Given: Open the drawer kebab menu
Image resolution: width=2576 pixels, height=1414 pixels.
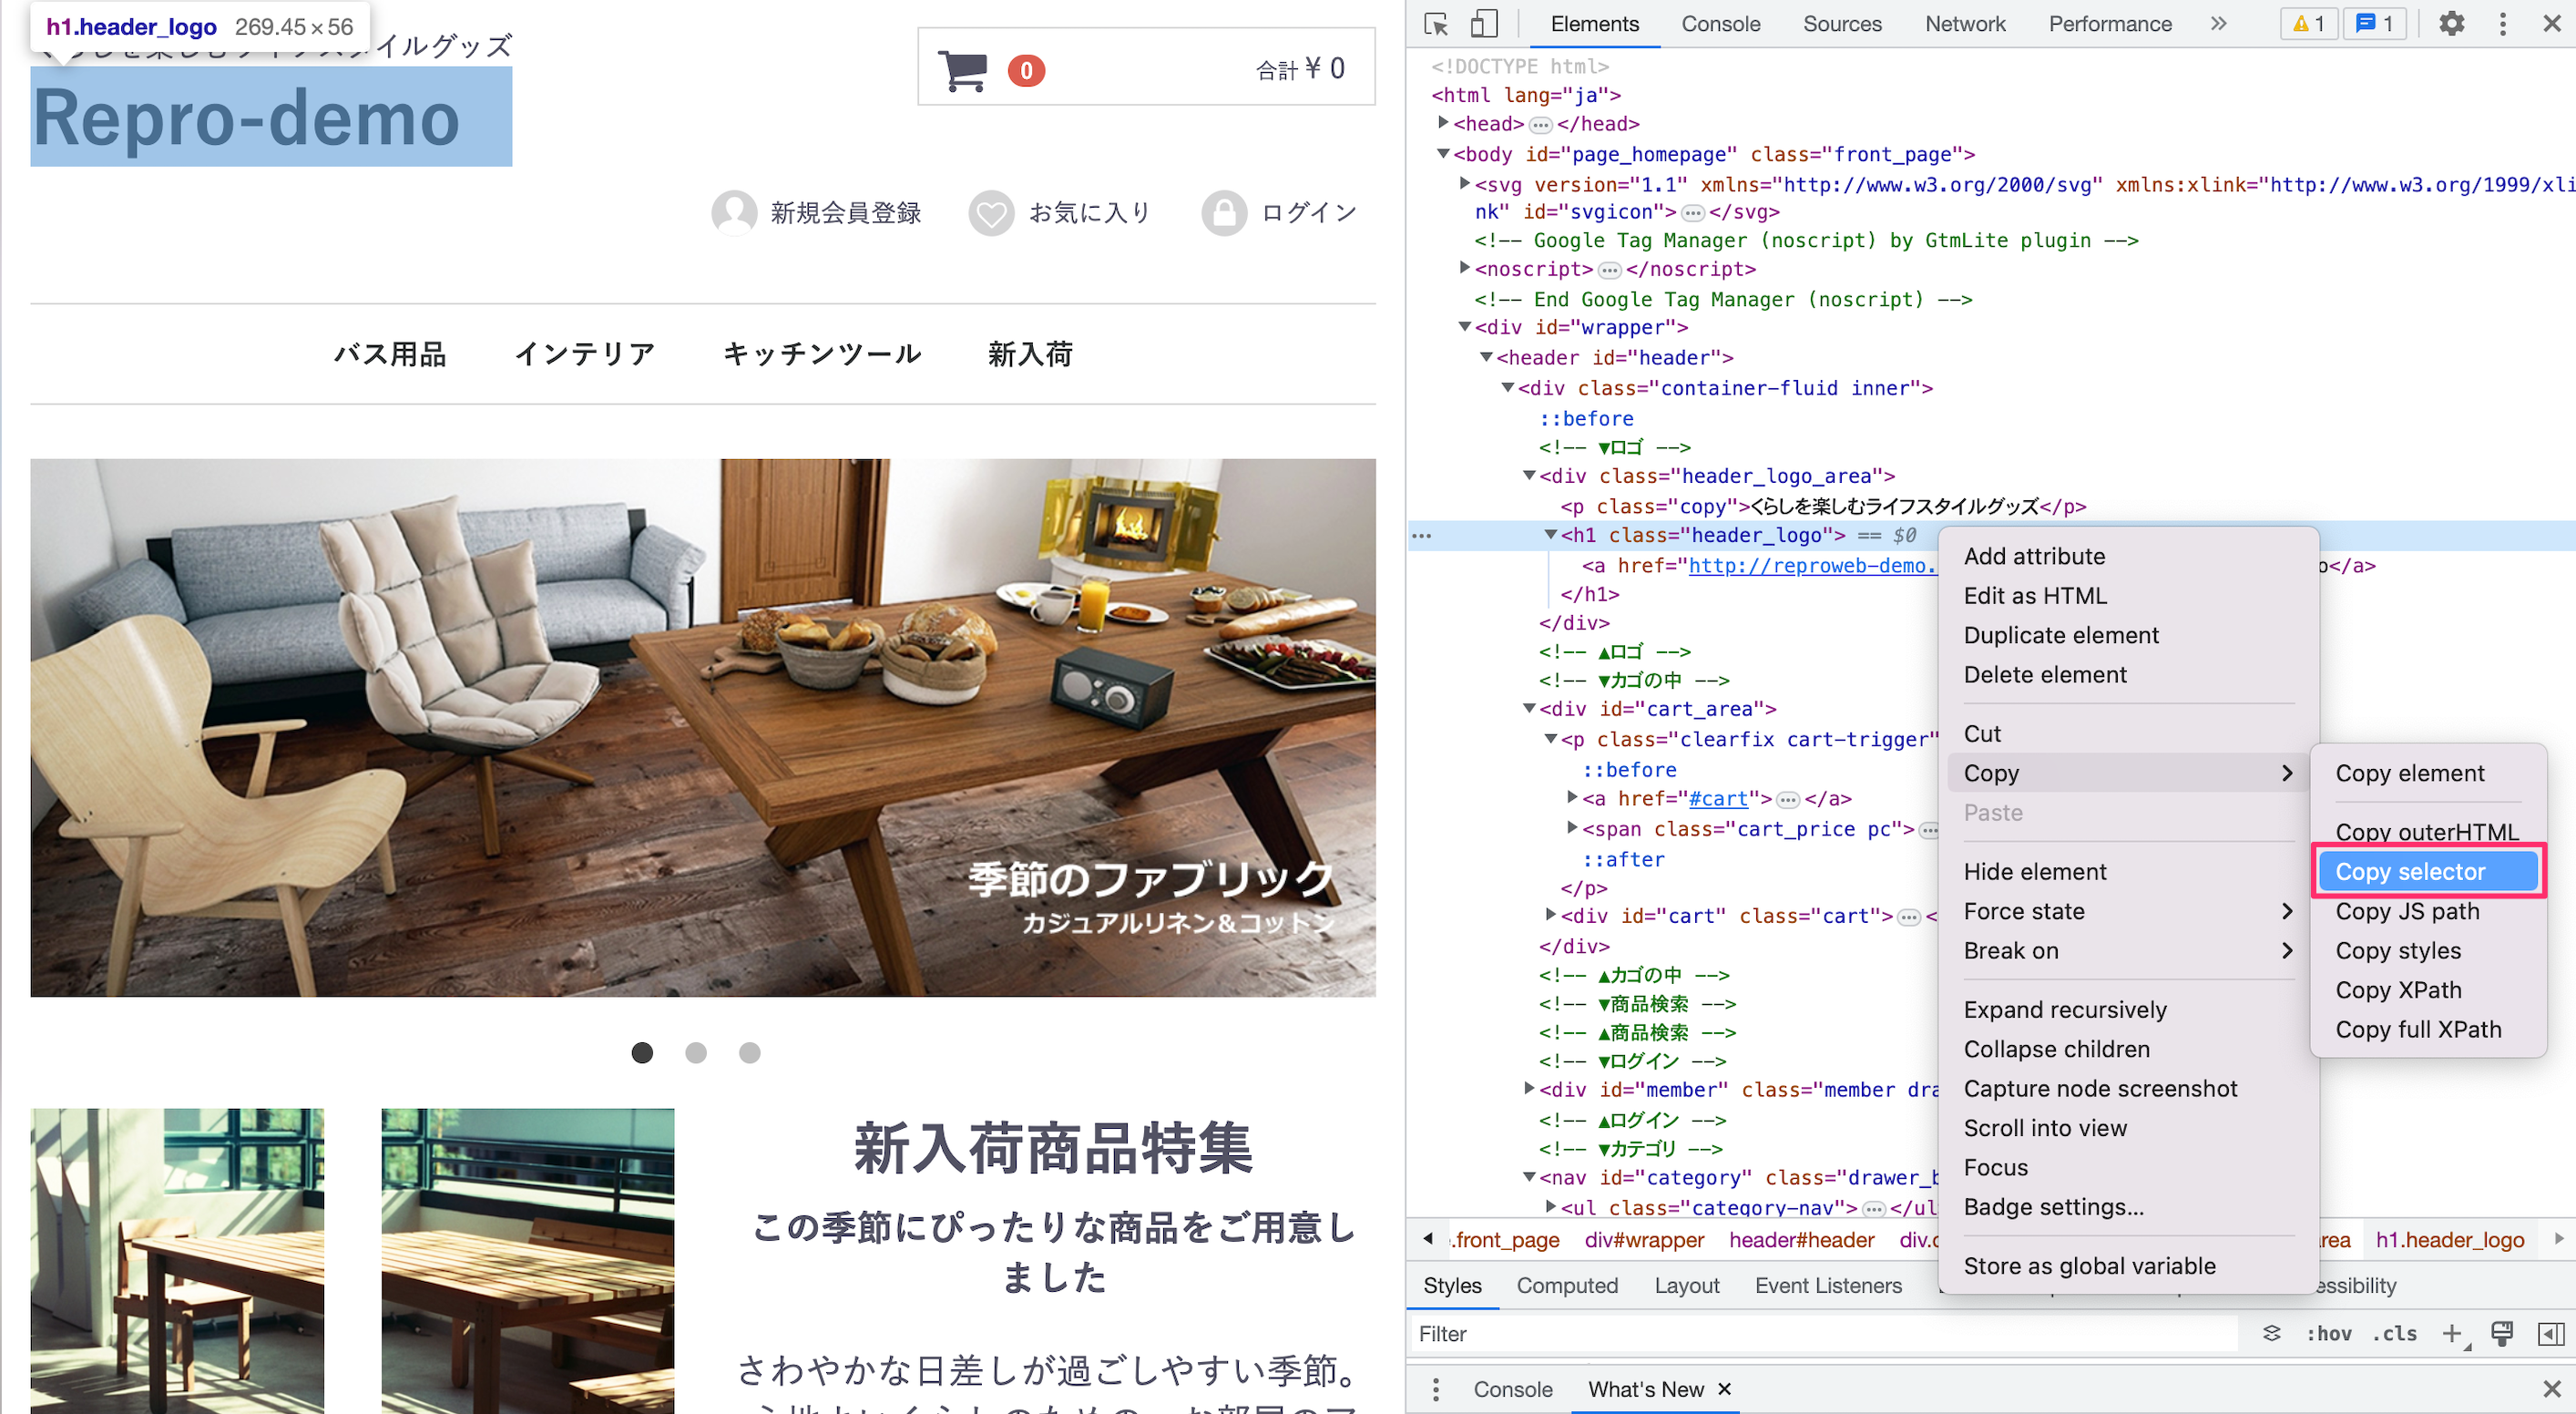Looking at the screenshot, I should pos(1436,1389).
